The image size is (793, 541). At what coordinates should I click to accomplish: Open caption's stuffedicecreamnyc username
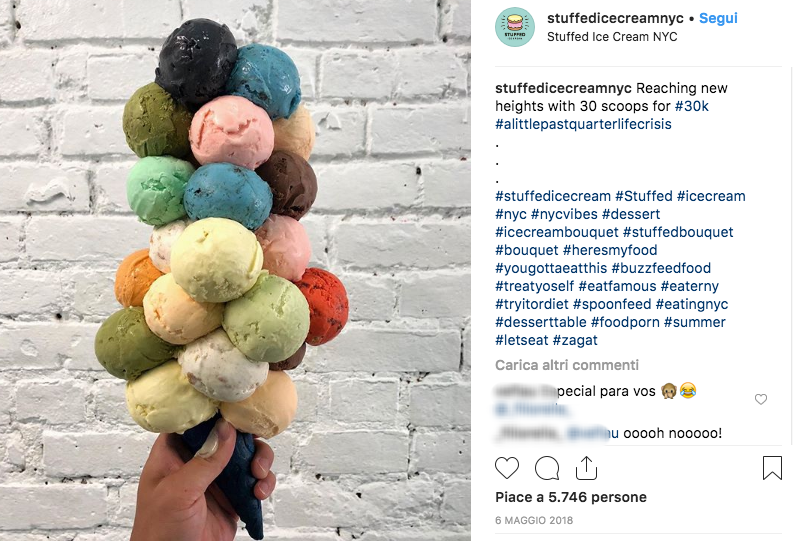coord(563,88)
